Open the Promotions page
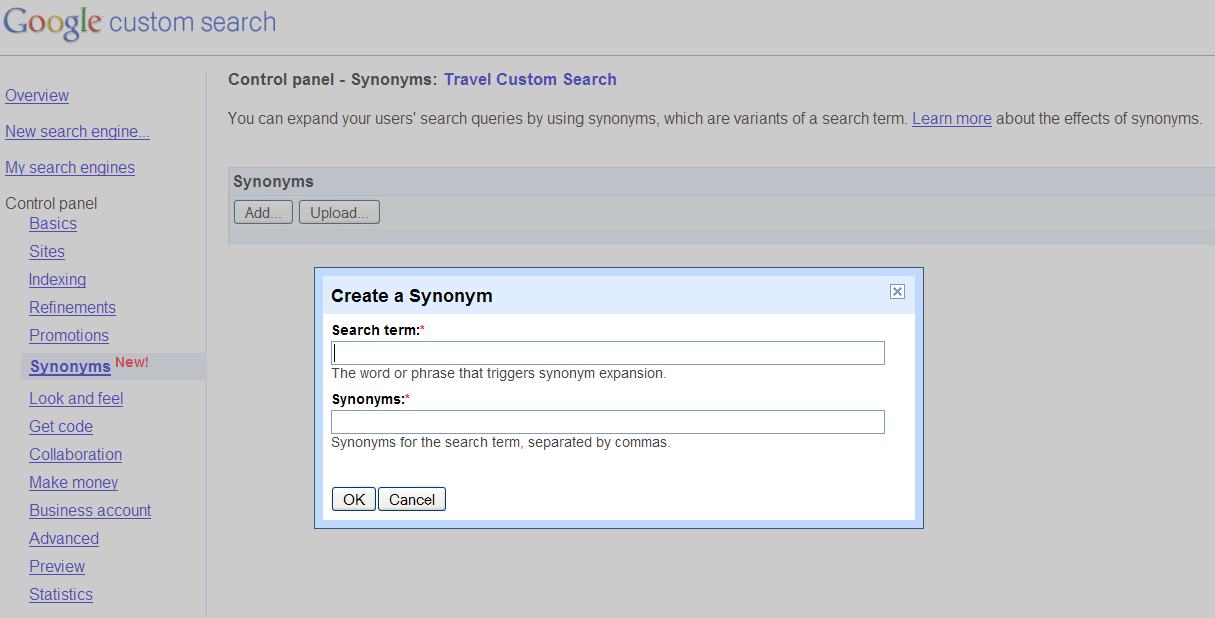 click(x=68, y=335)
